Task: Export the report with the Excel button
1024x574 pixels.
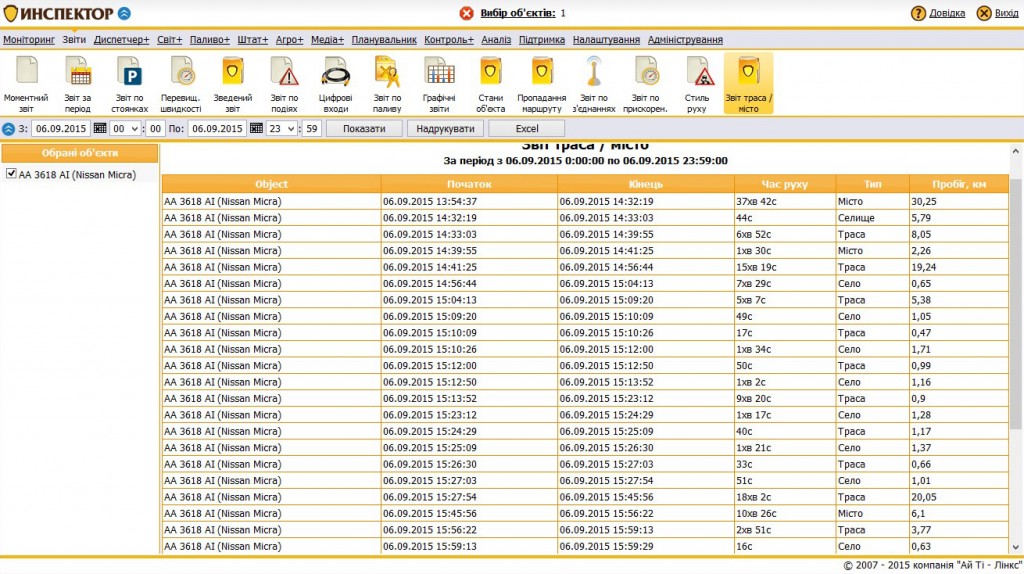Action: tap(526, 129)
